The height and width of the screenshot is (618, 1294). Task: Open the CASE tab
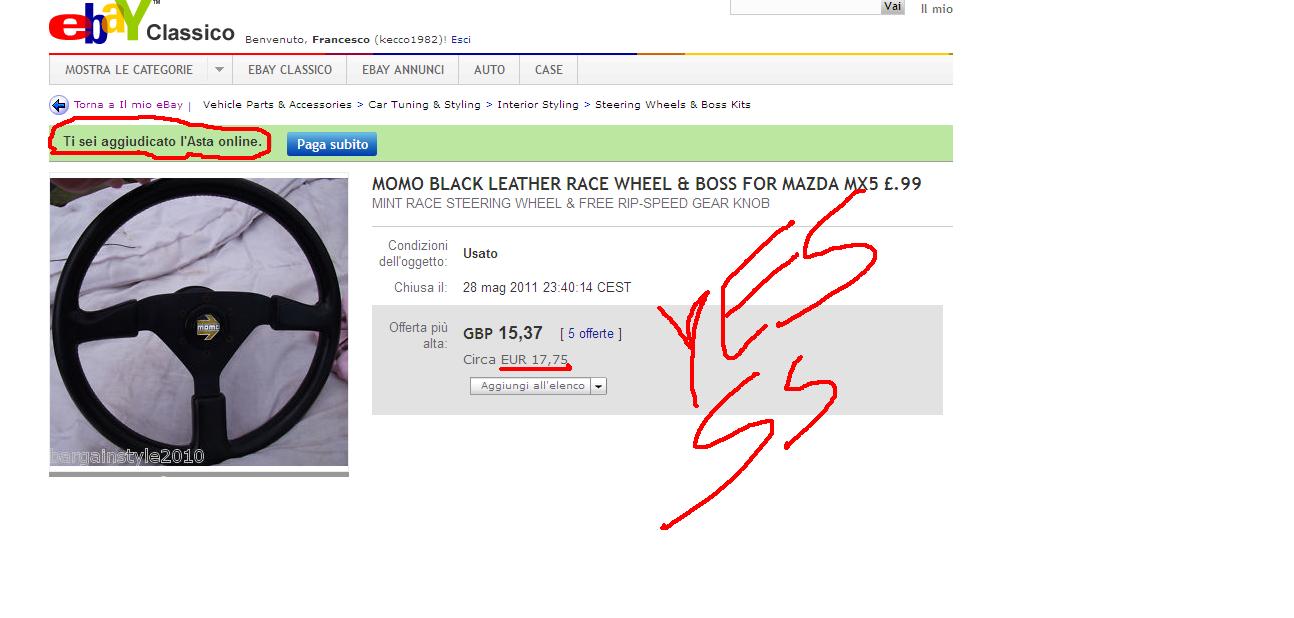tap(549, 70)
